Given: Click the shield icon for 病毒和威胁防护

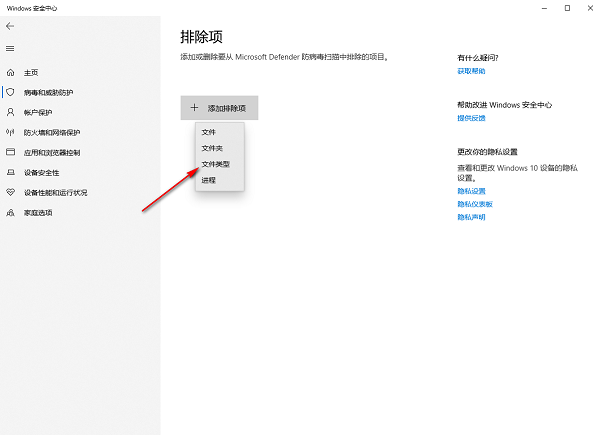Looking at the screenshot, I should [x=11, y=92].
